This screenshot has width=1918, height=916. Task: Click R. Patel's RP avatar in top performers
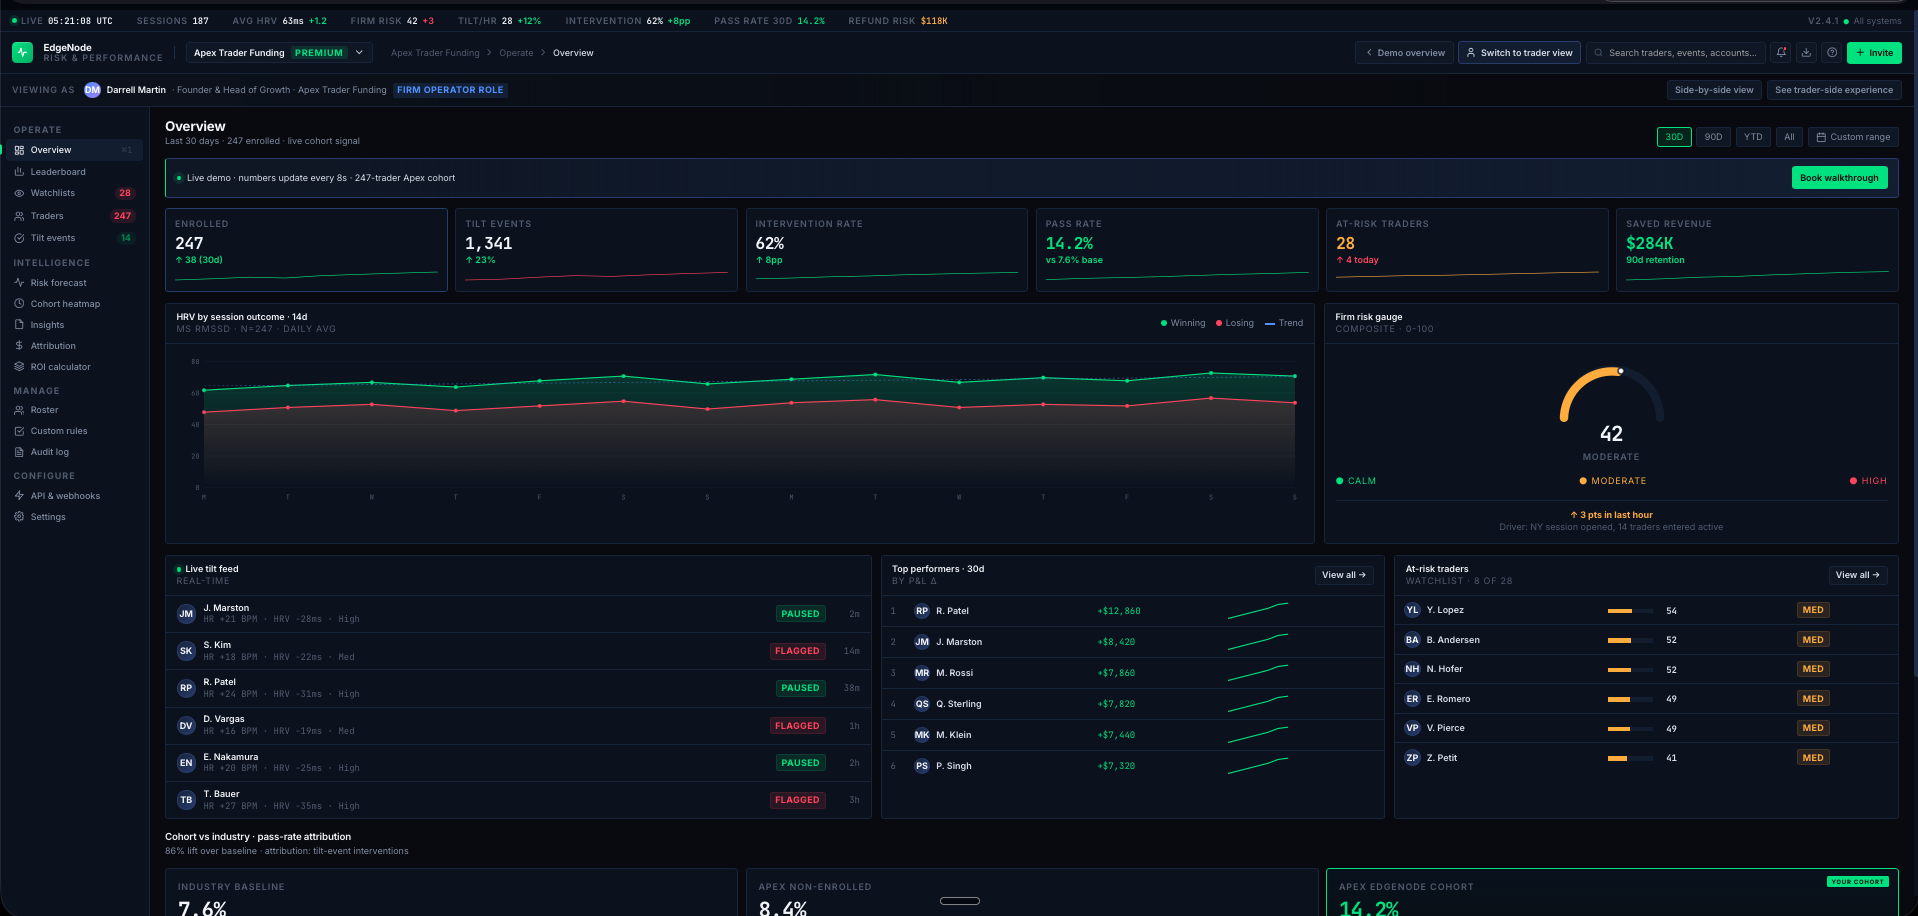coord(922,611)
